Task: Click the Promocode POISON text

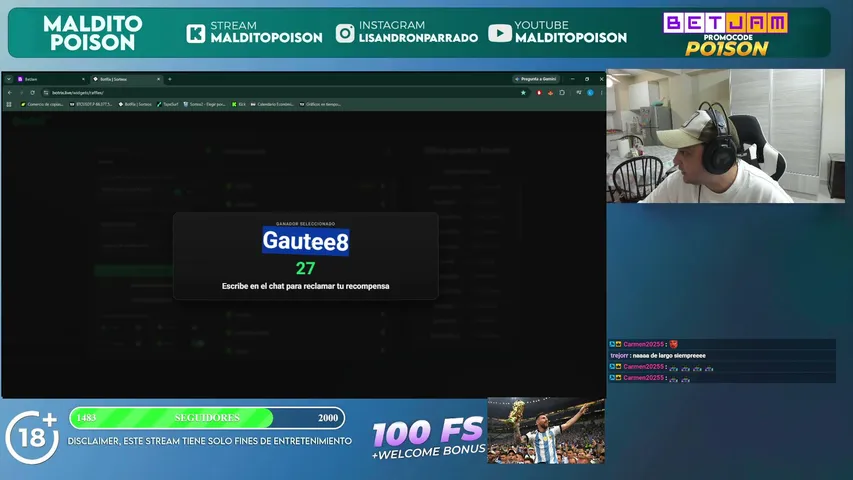Action: point(727,46)
